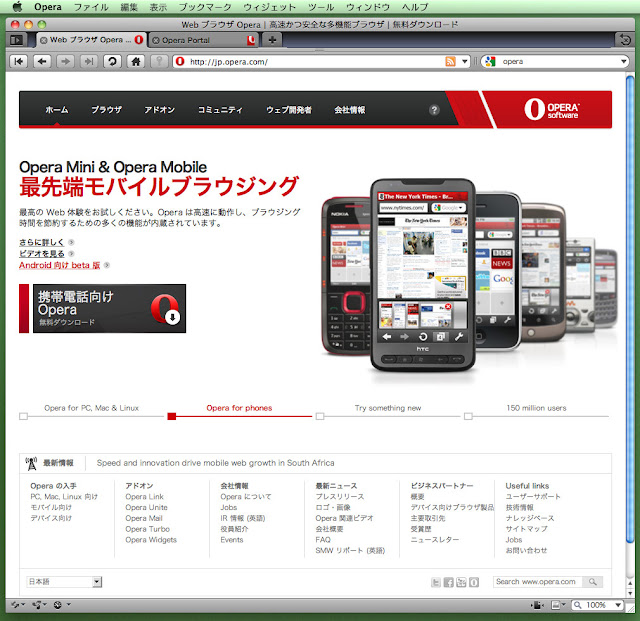Open the 日本語 language dropdown
Image resolution: width=640 pixels, height=621 pixels.
coord(64,582)
